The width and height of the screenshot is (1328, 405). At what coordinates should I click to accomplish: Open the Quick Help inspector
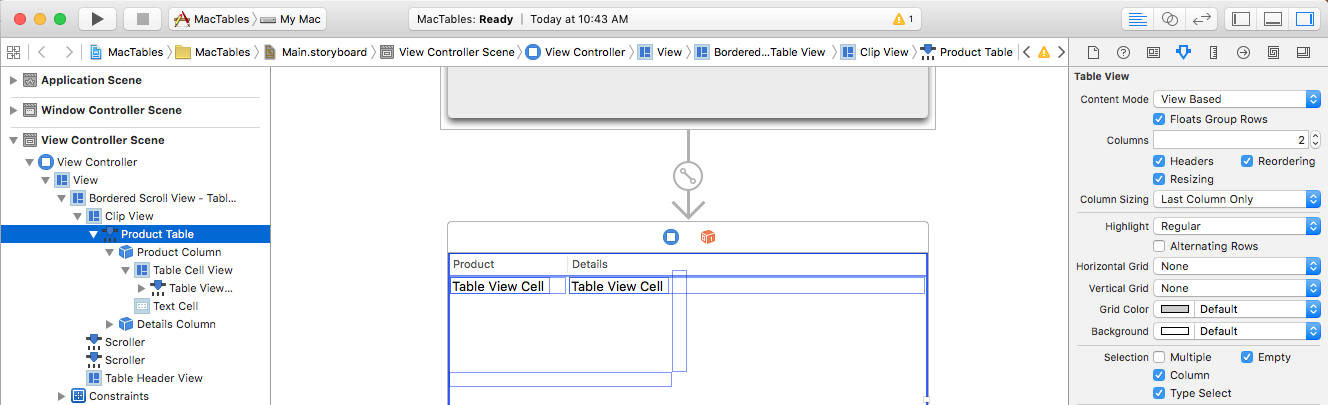(1123, 52)
